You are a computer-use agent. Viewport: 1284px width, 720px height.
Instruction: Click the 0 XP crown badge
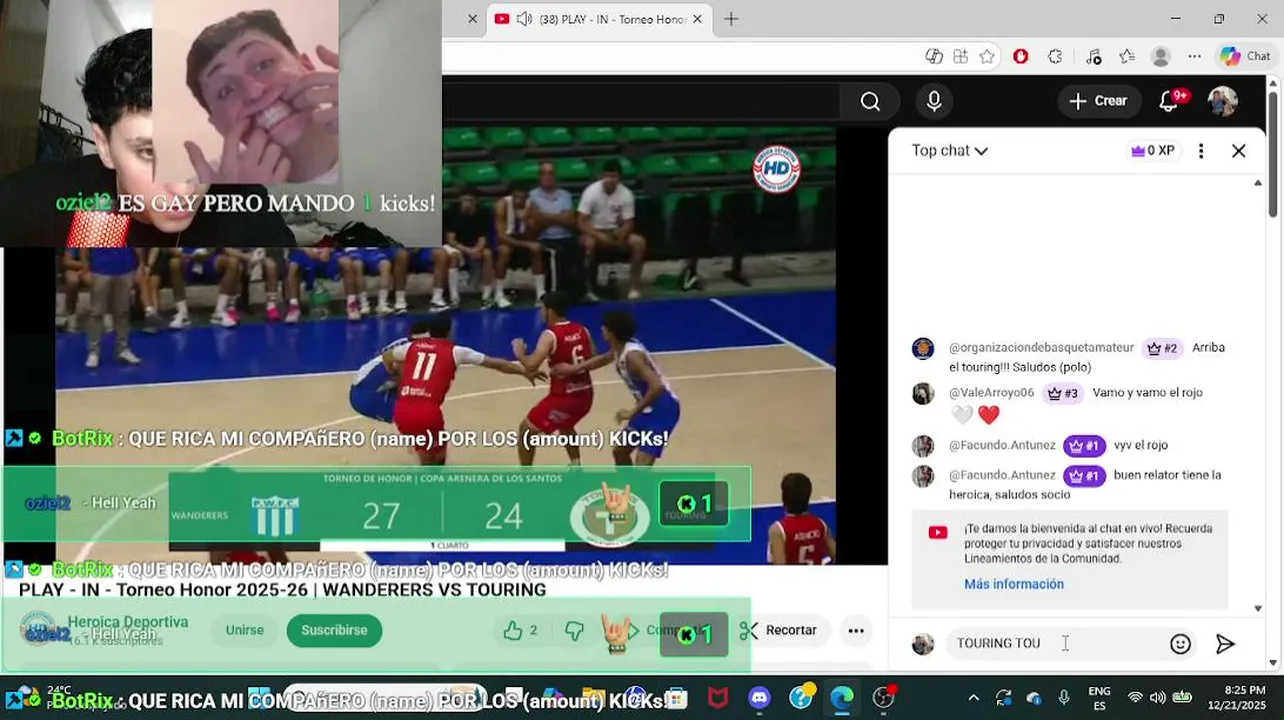tap(1152, 151)
